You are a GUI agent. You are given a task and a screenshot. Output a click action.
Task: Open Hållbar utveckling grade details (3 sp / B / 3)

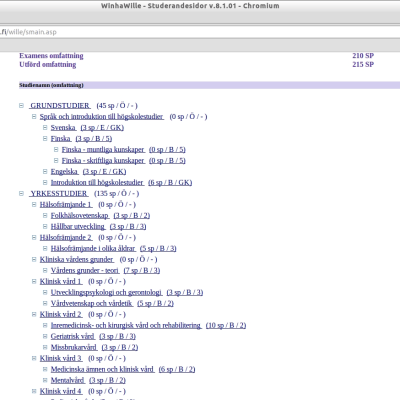tap(128, 227)
